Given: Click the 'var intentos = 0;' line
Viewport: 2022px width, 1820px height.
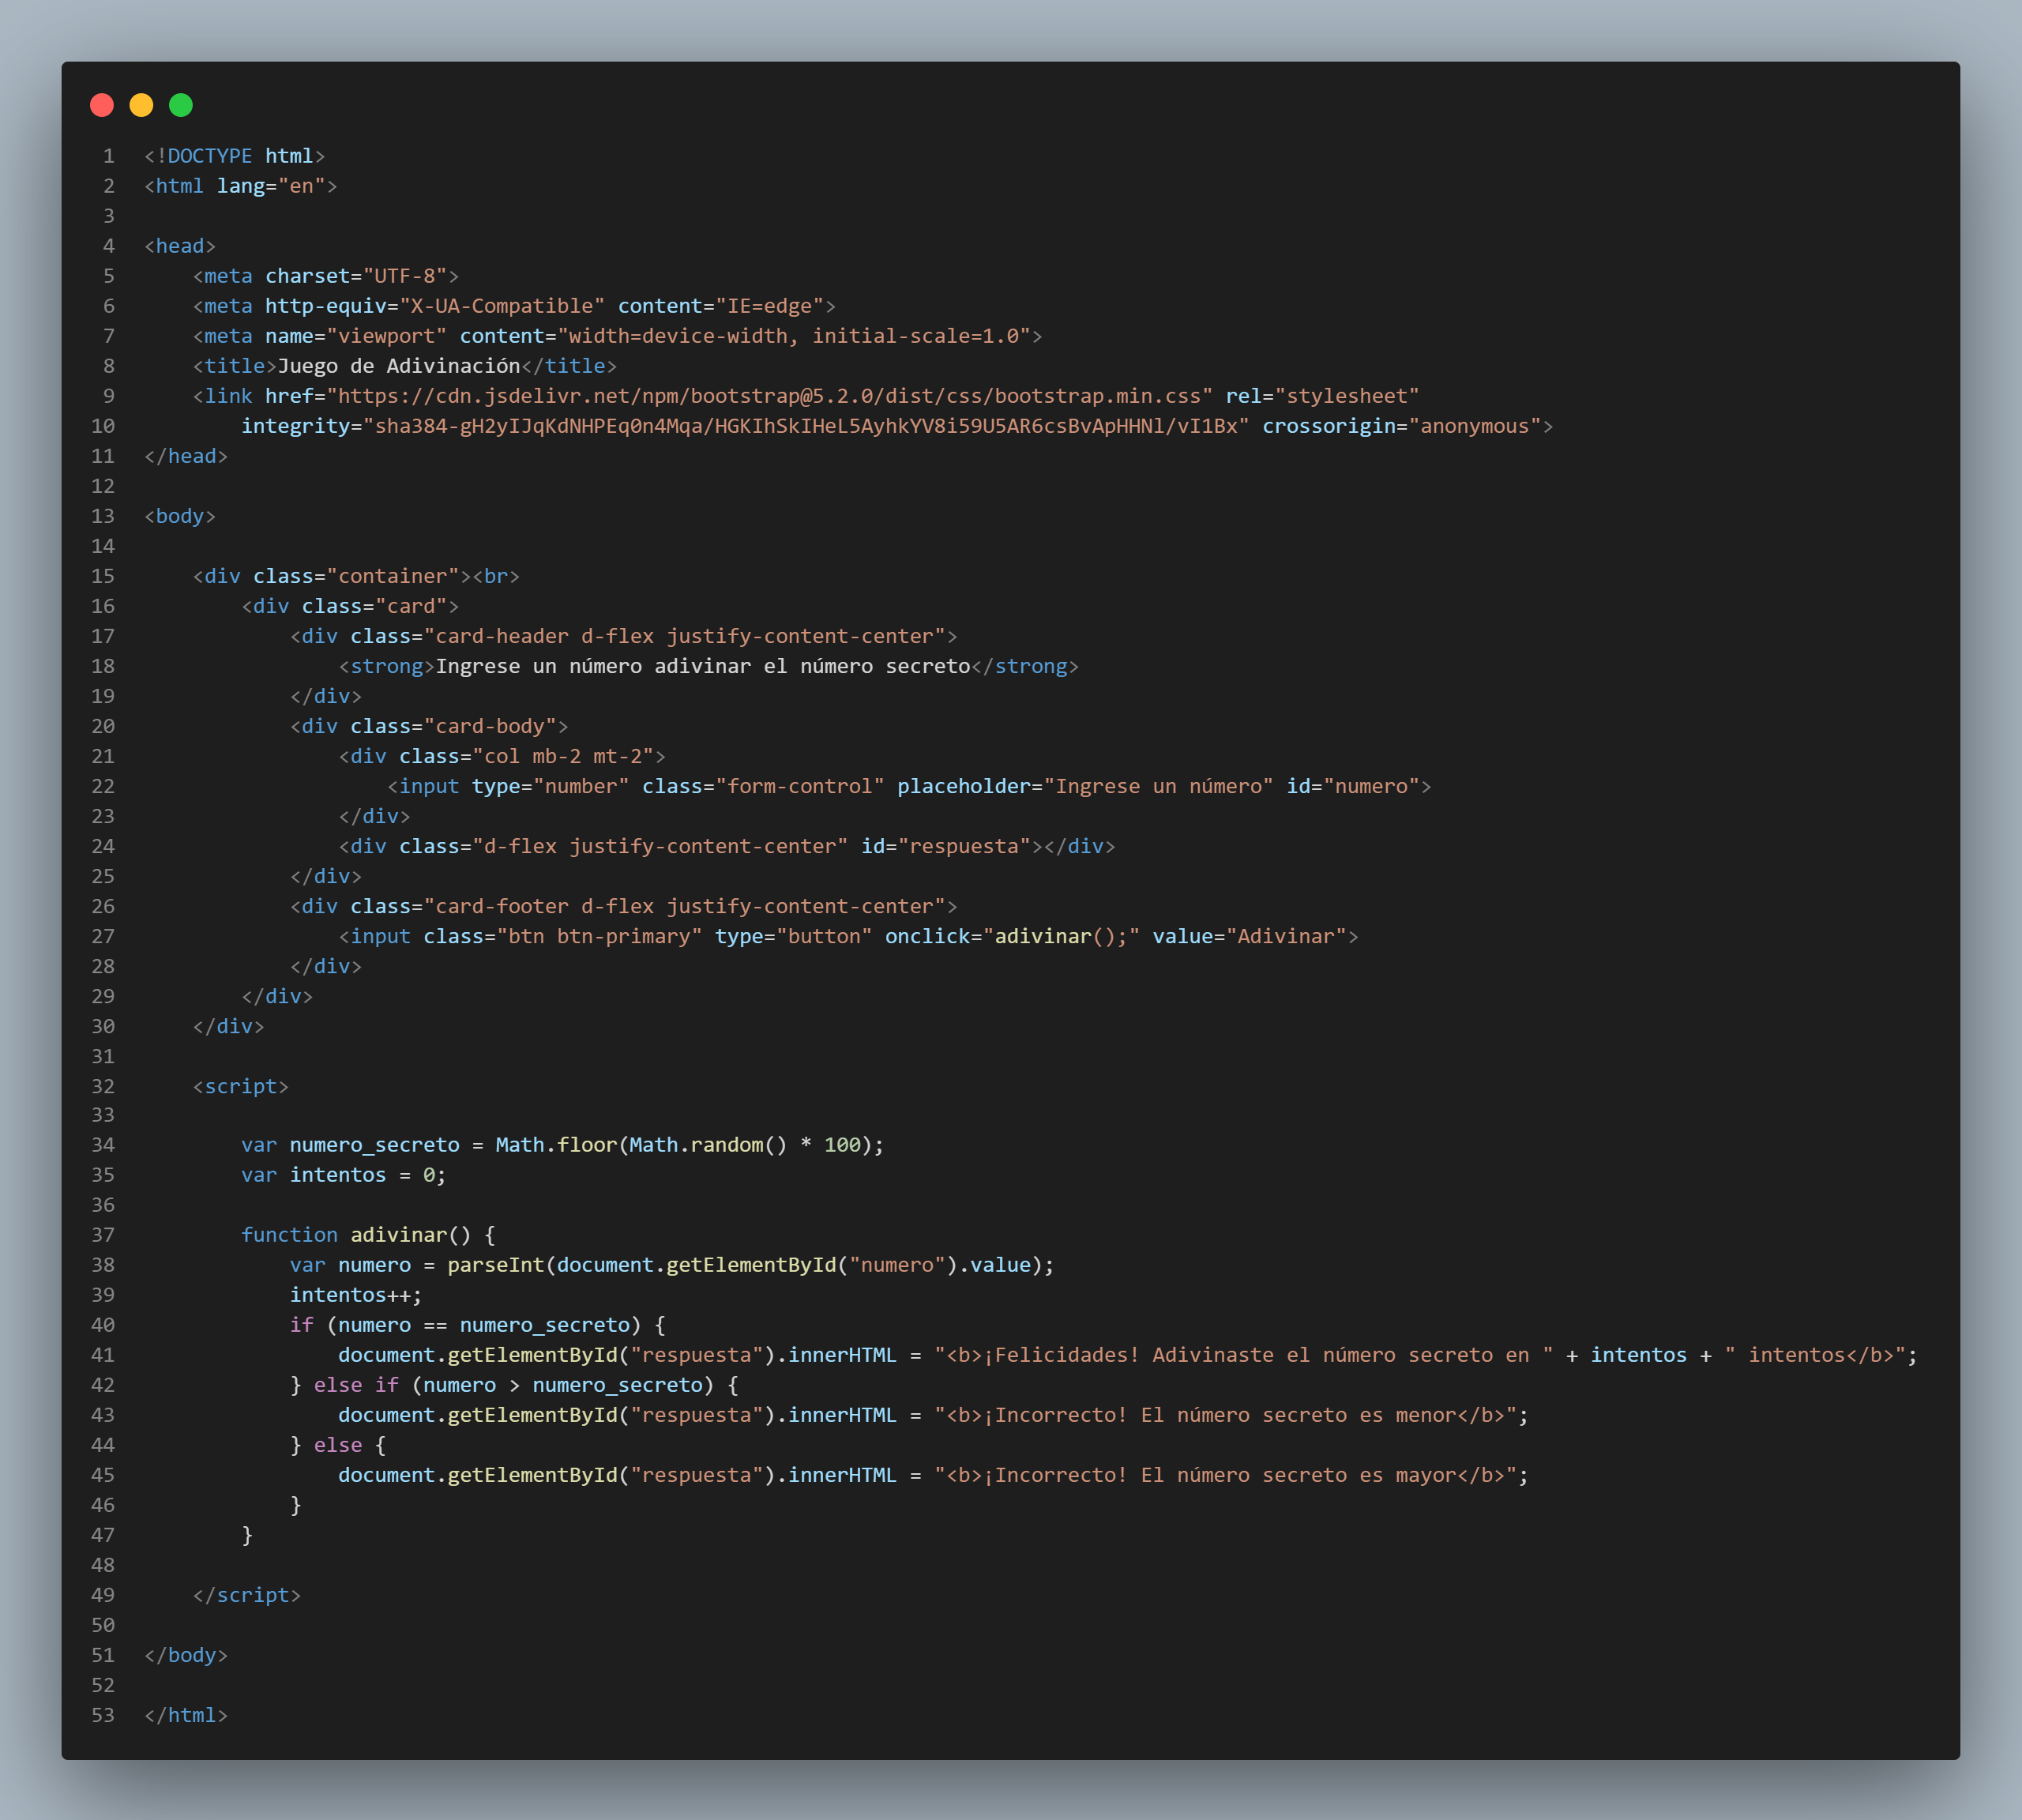Looking at the screenshot, I should [x=344, y=1175].
